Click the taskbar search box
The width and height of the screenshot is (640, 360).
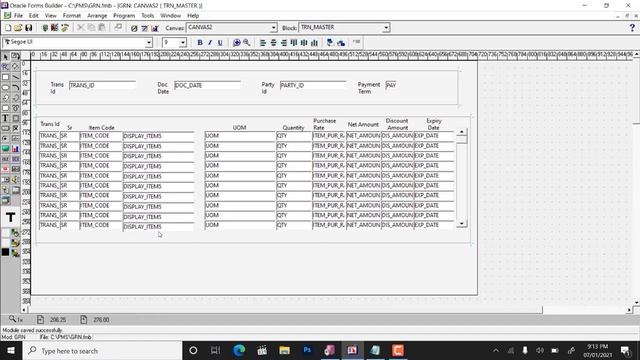102,351
